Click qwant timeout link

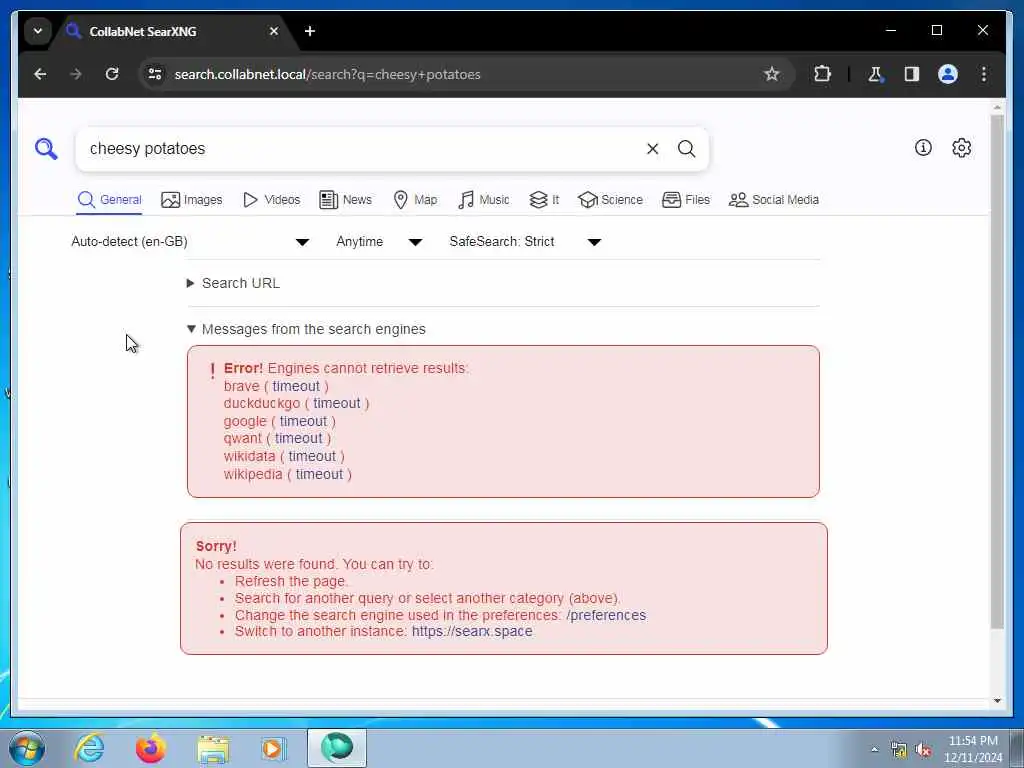(x=298, y=439)
